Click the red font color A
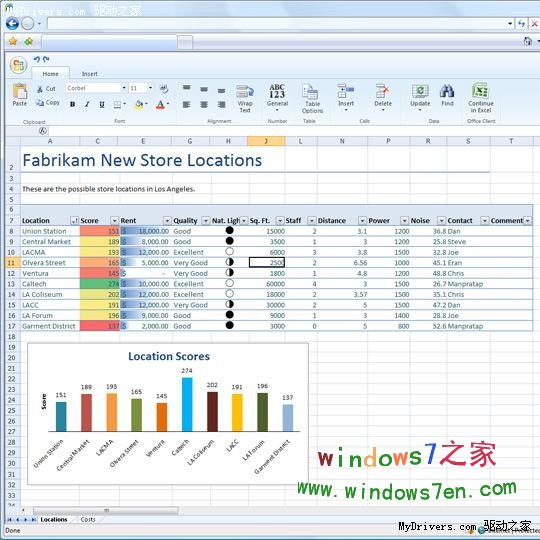 pos(160,104)
